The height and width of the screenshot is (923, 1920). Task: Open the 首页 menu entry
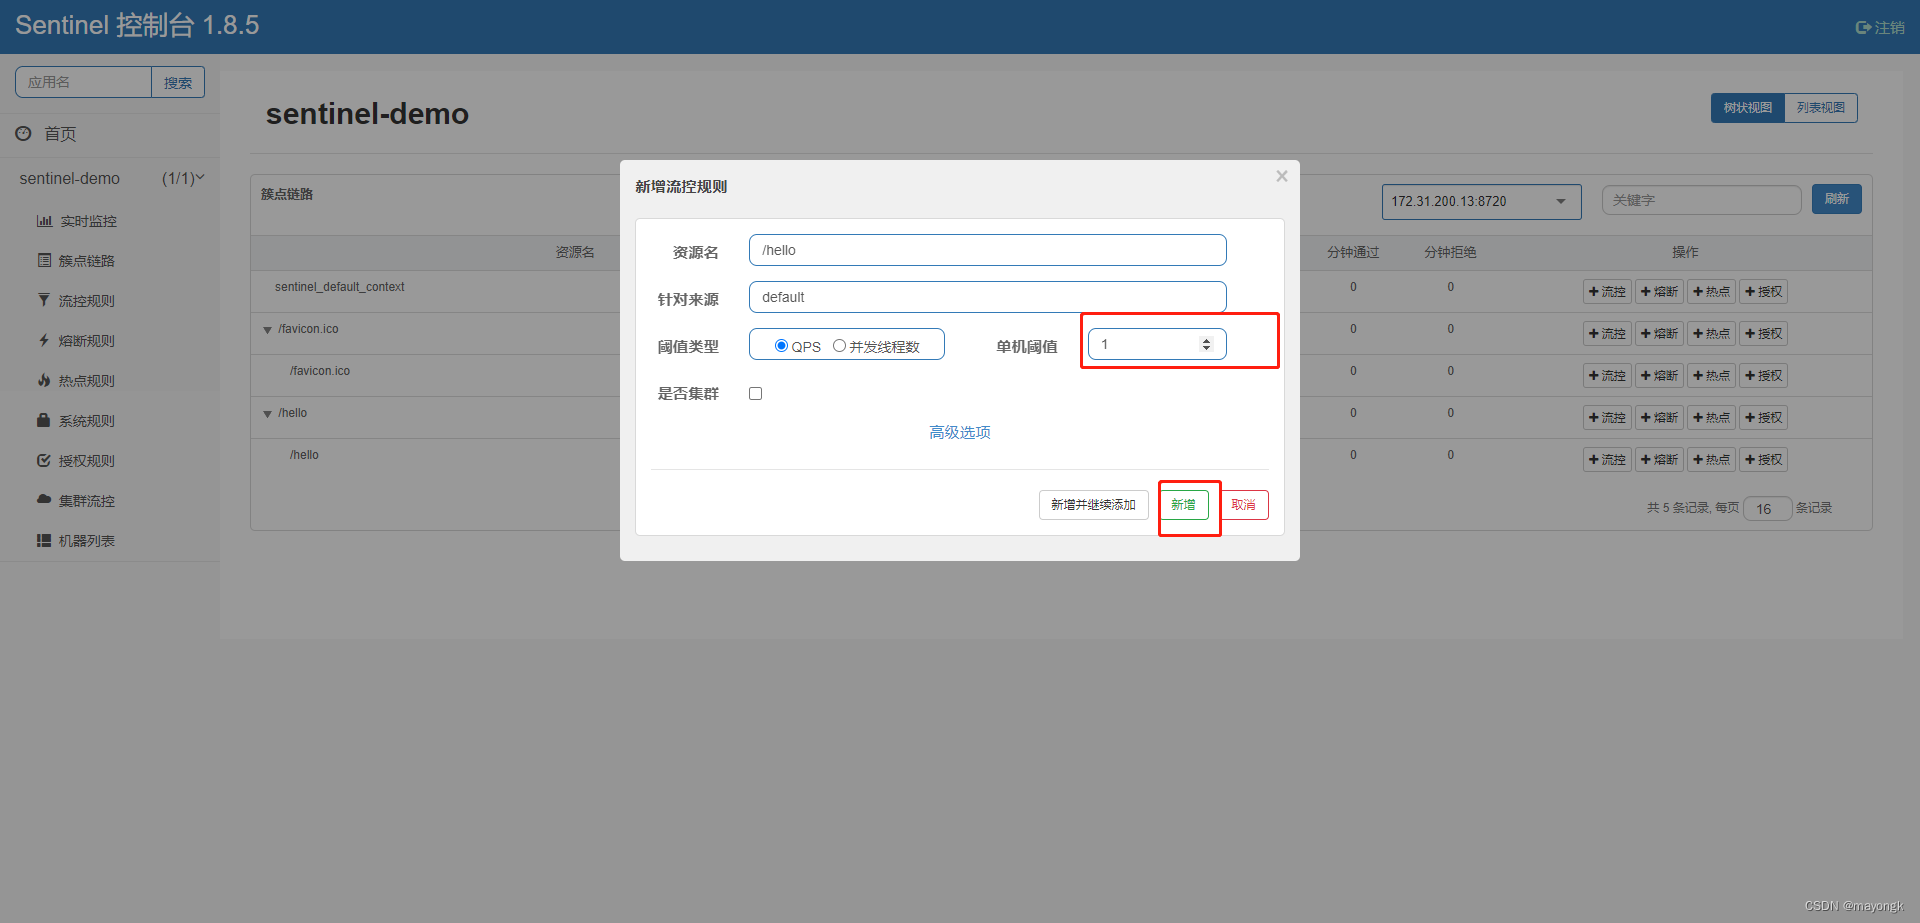click(x=58, y=133)
